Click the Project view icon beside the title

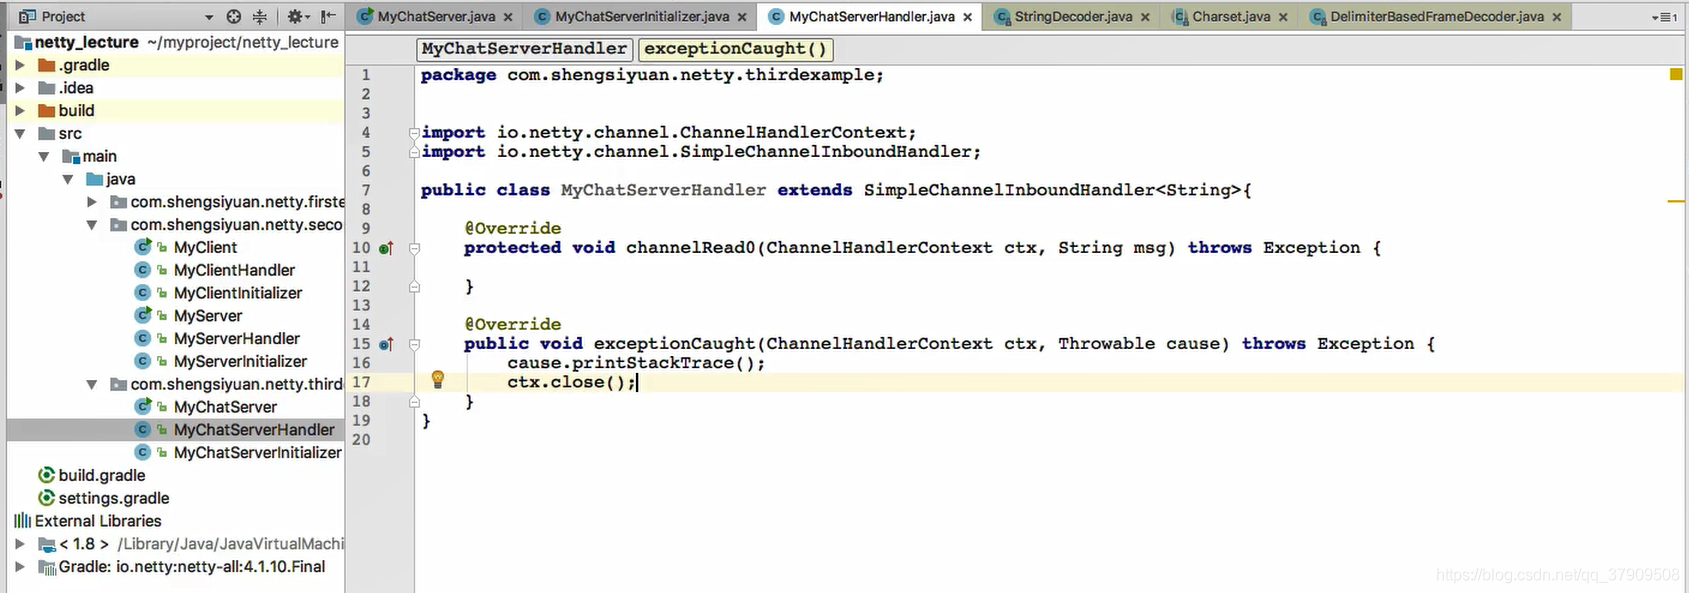pyautogui.click(x=27, y=16)
